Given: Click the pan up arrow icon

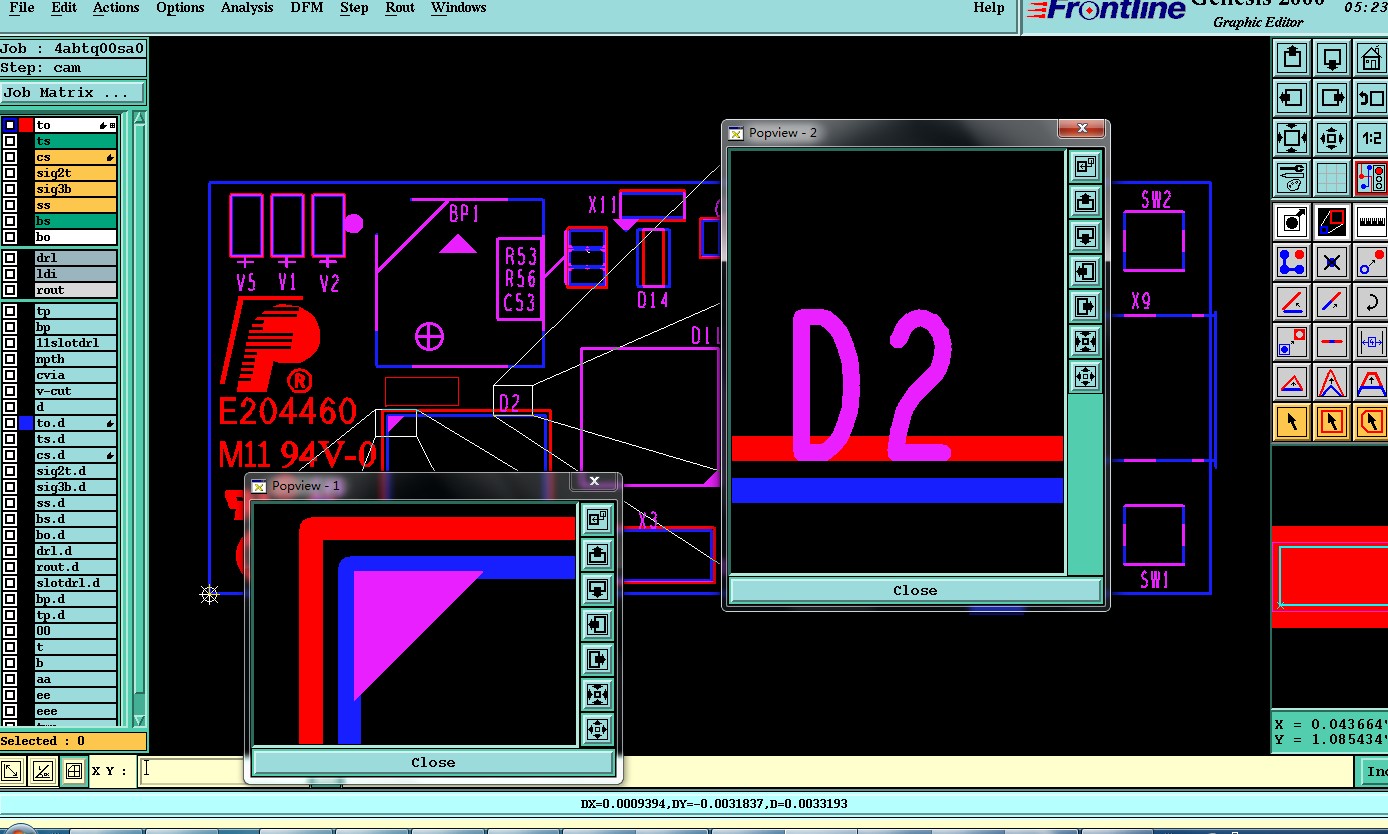Looking at the screenshot, I should [x=1292, y=58].
